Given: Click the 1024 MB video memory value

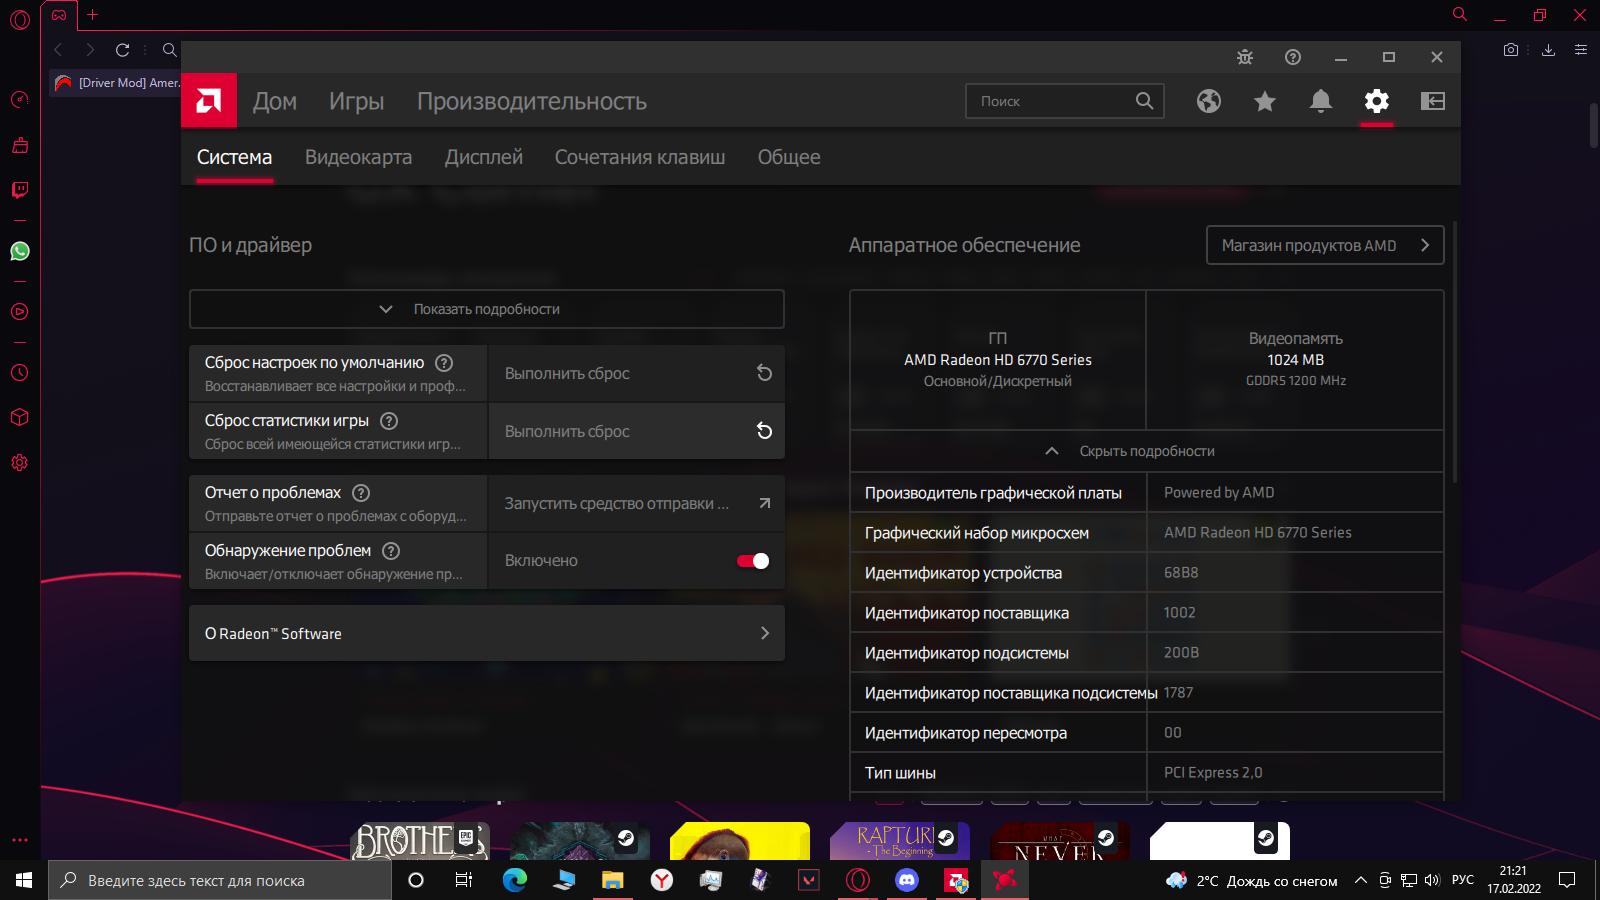Looking at the screenshot, I should click(x=1296, y=360).
